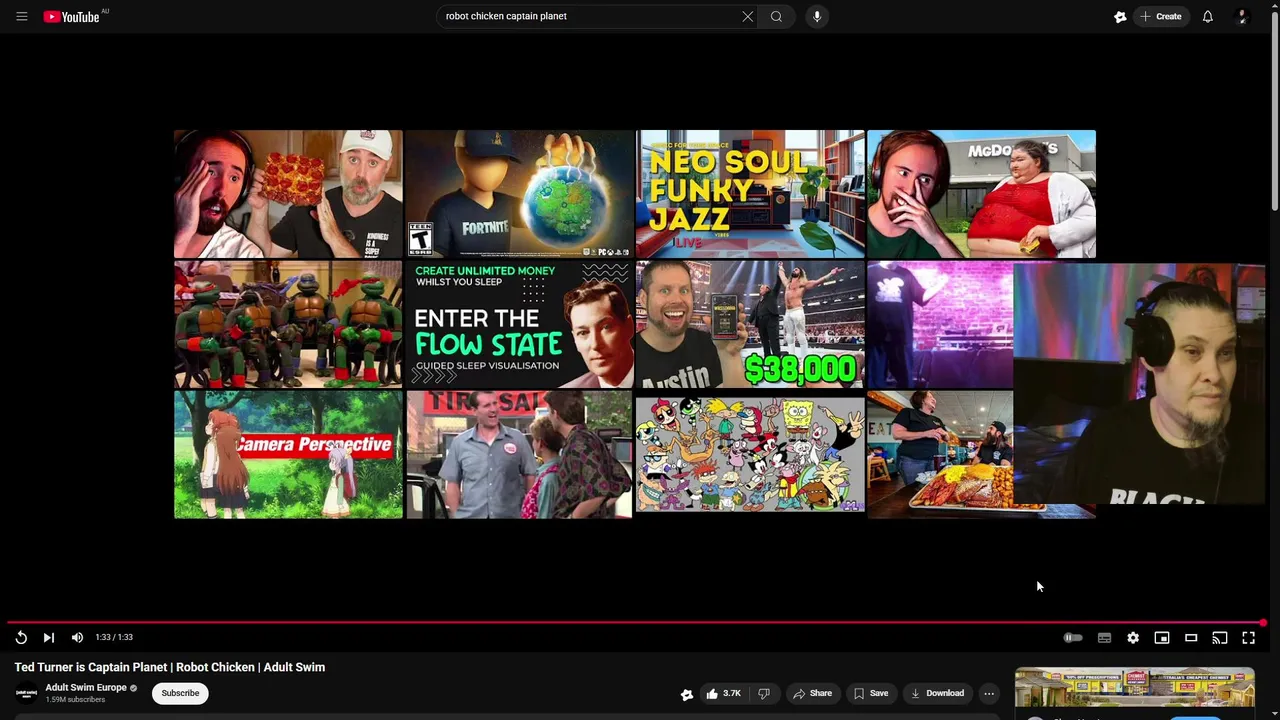
Task: Switch to theater mode
Action: point(1191,637)
